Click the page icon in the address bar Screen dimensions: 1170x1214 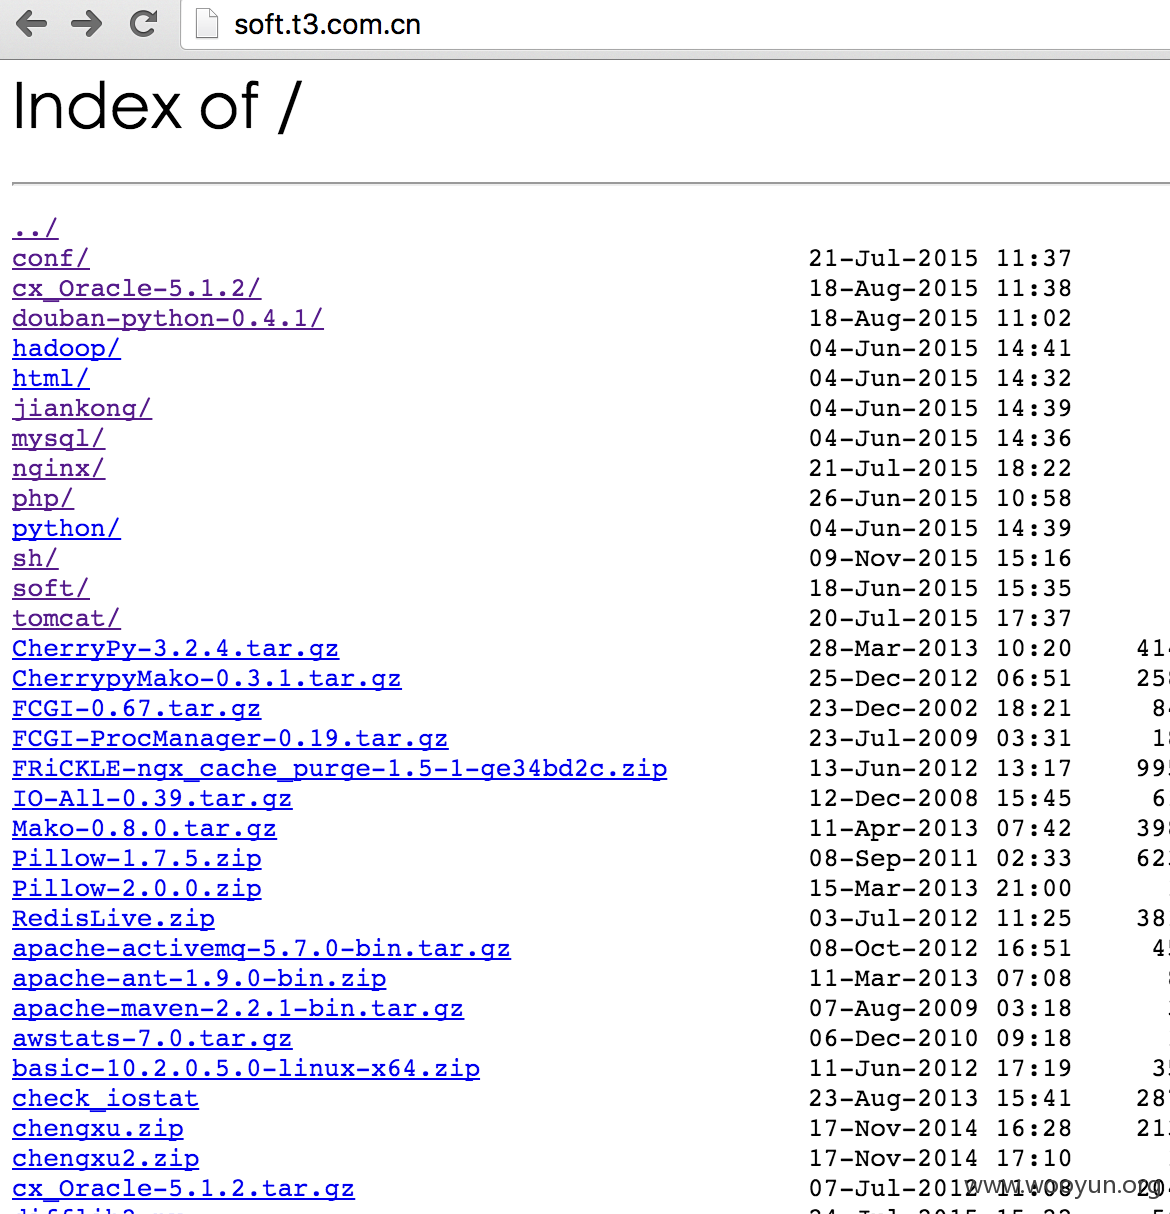tap(206, 23)
